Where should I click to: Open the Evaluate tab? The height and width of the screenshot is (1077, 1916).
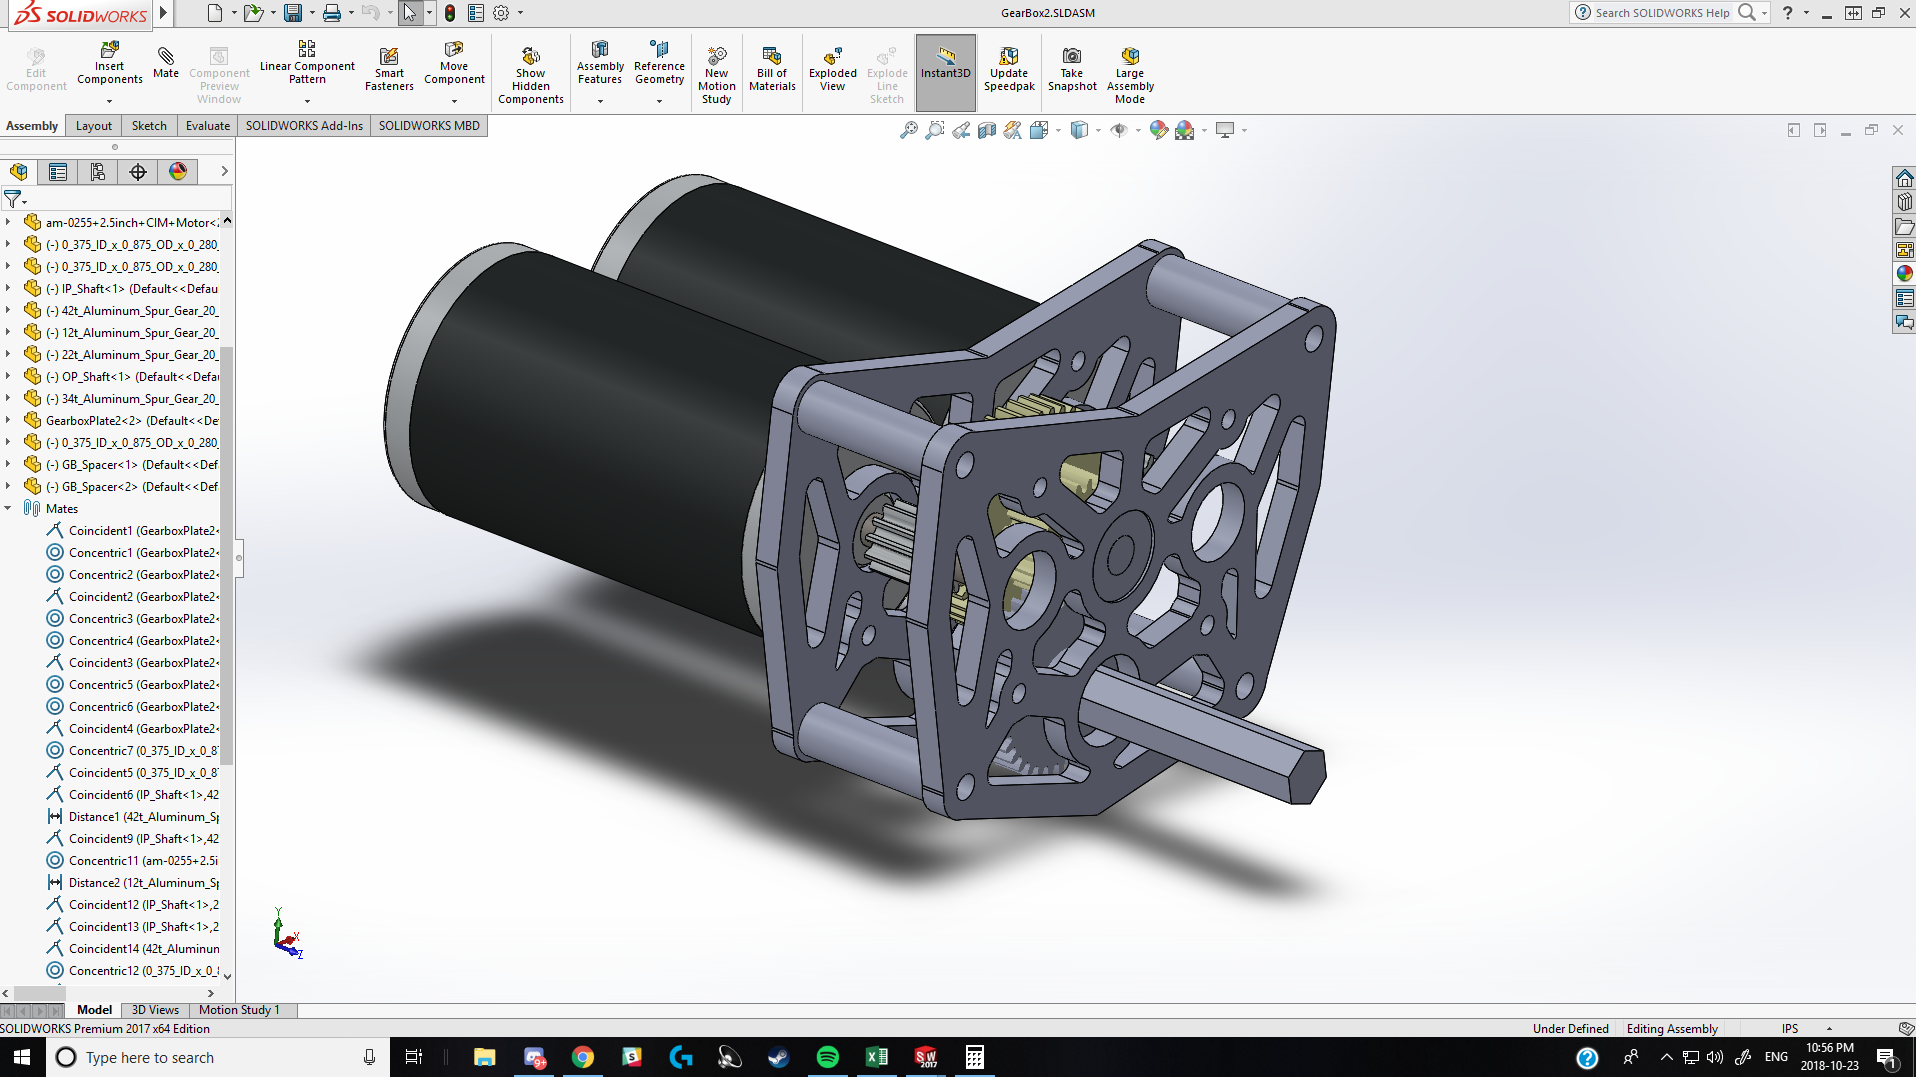208,126
